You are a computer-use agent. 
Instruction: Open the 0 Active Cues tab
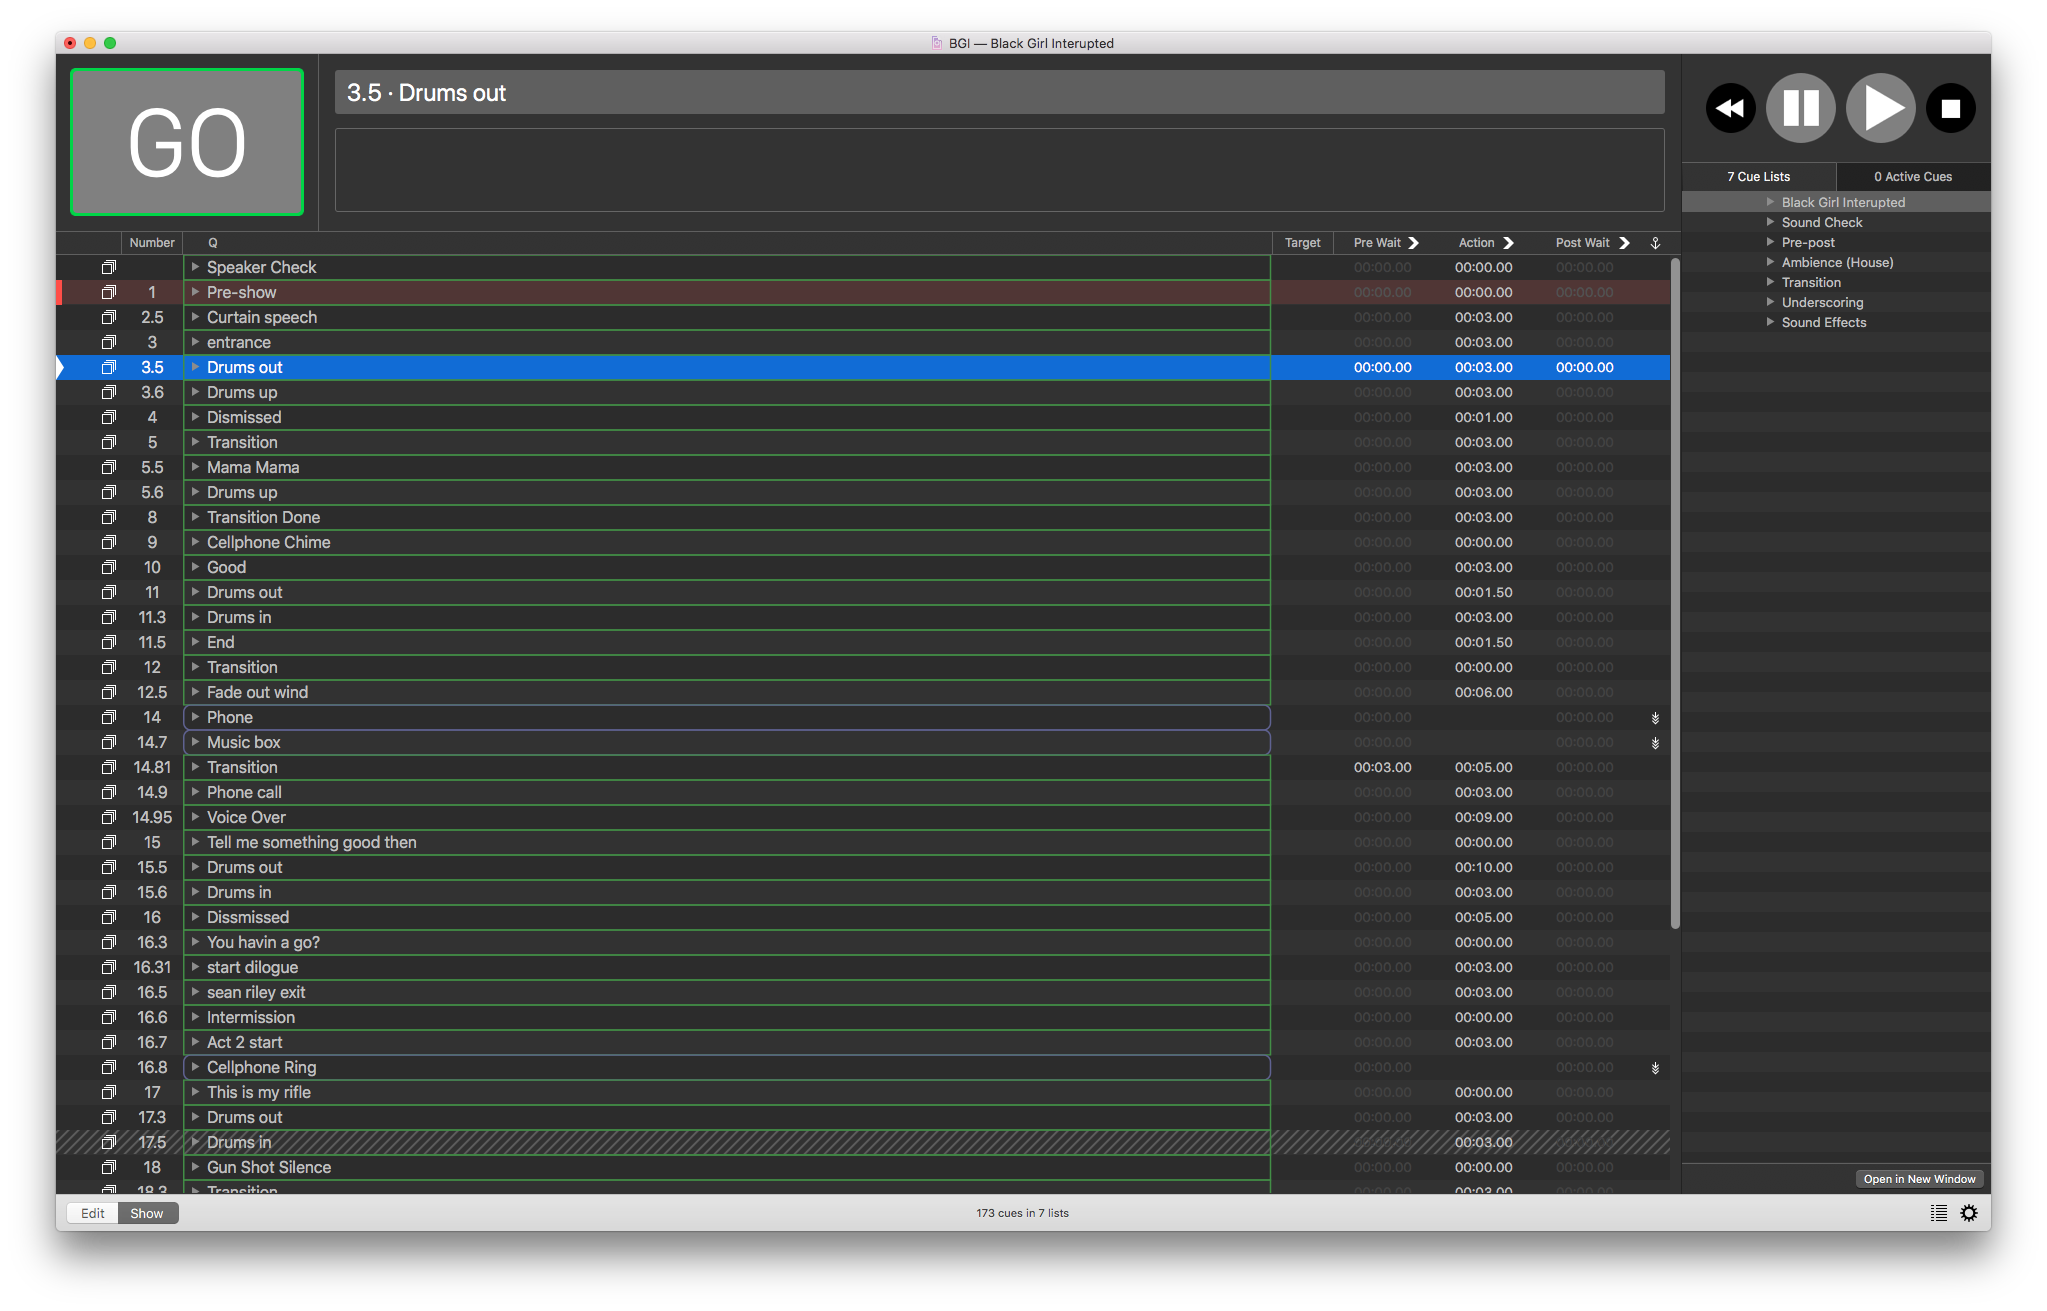1912,176
